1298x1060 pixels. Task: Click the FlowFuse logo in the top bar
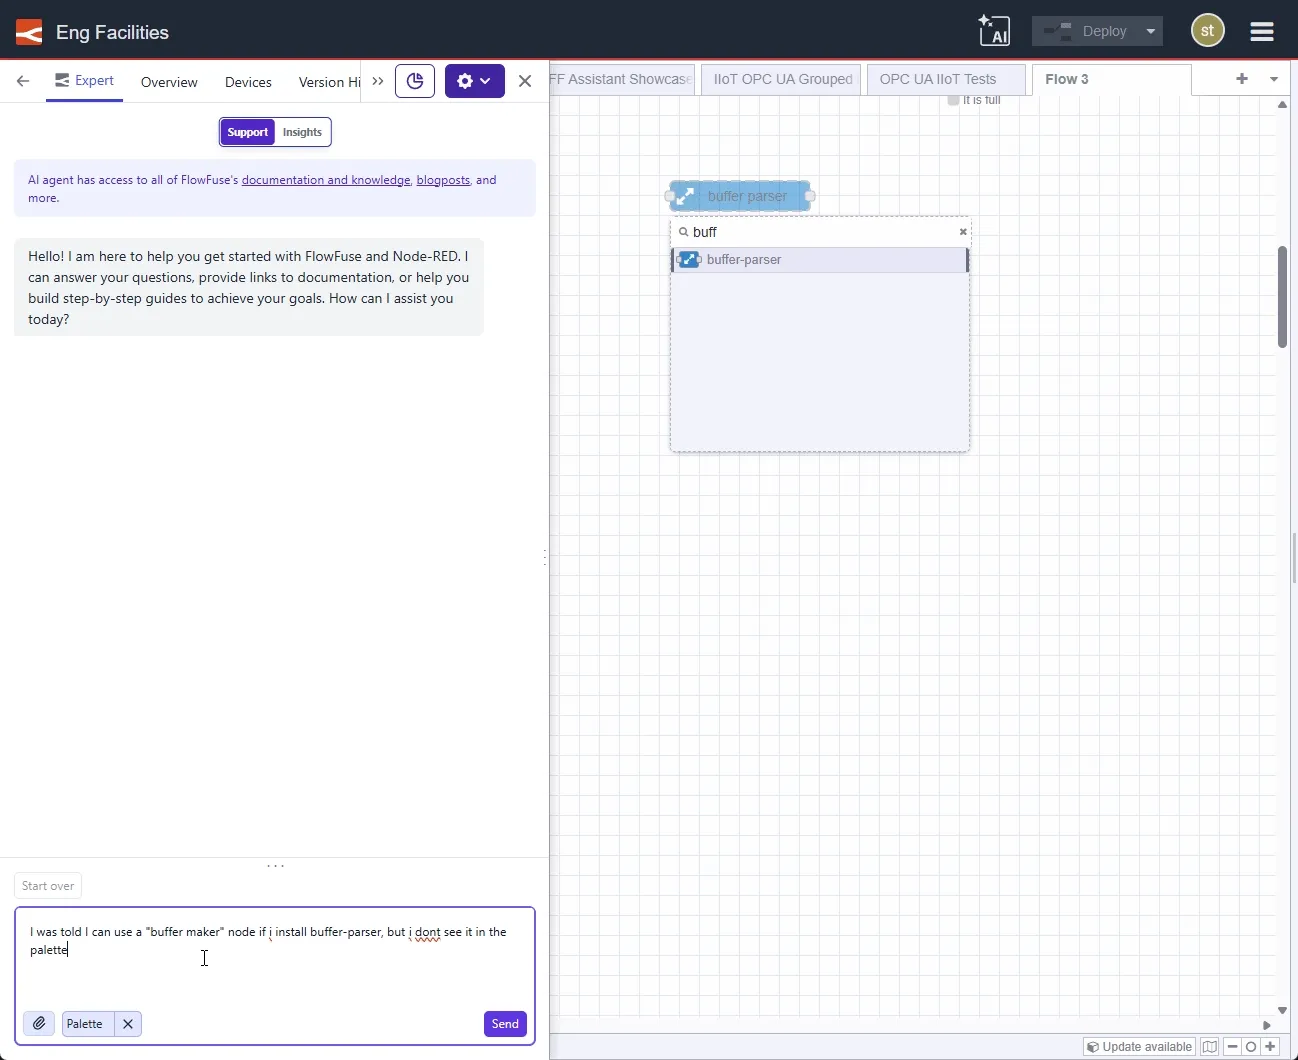28,31
